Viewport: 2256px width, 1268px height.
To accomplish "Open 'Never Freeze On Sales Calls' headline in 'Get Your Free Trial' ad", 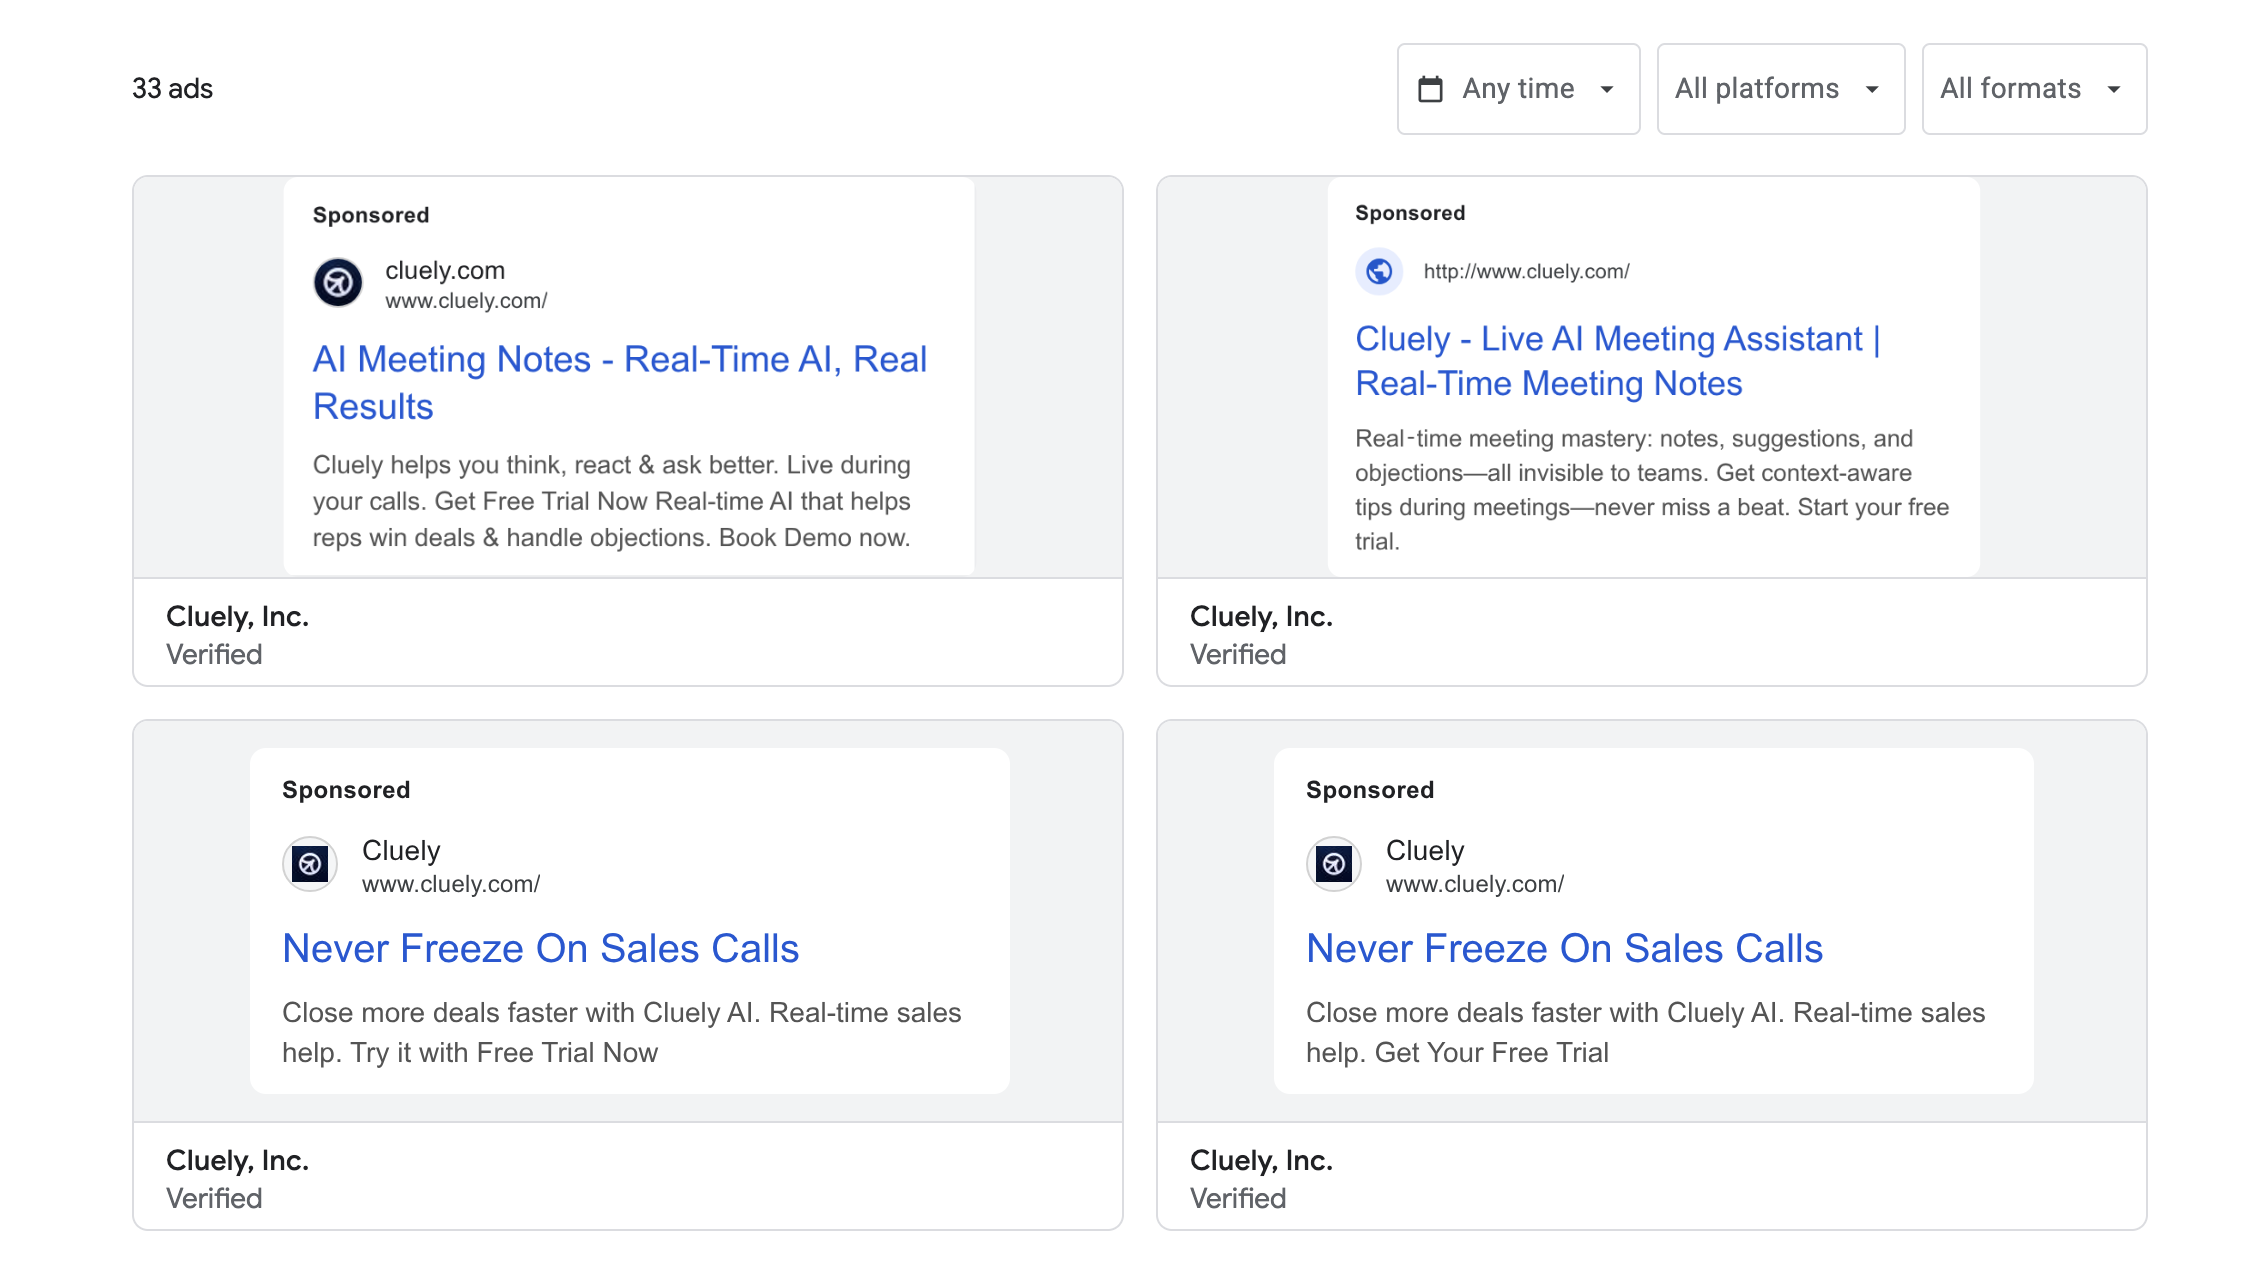I will pos(1564,948).
